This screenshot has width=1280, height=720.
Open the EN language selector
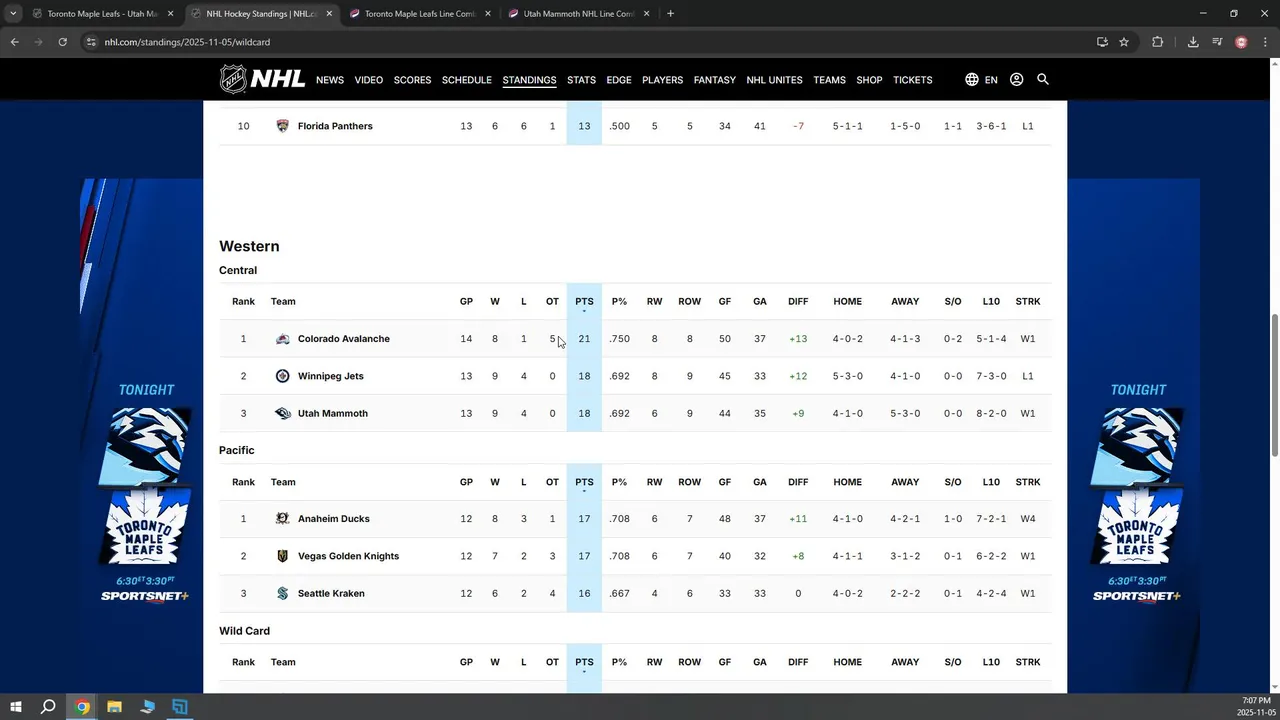coord(991,80)
